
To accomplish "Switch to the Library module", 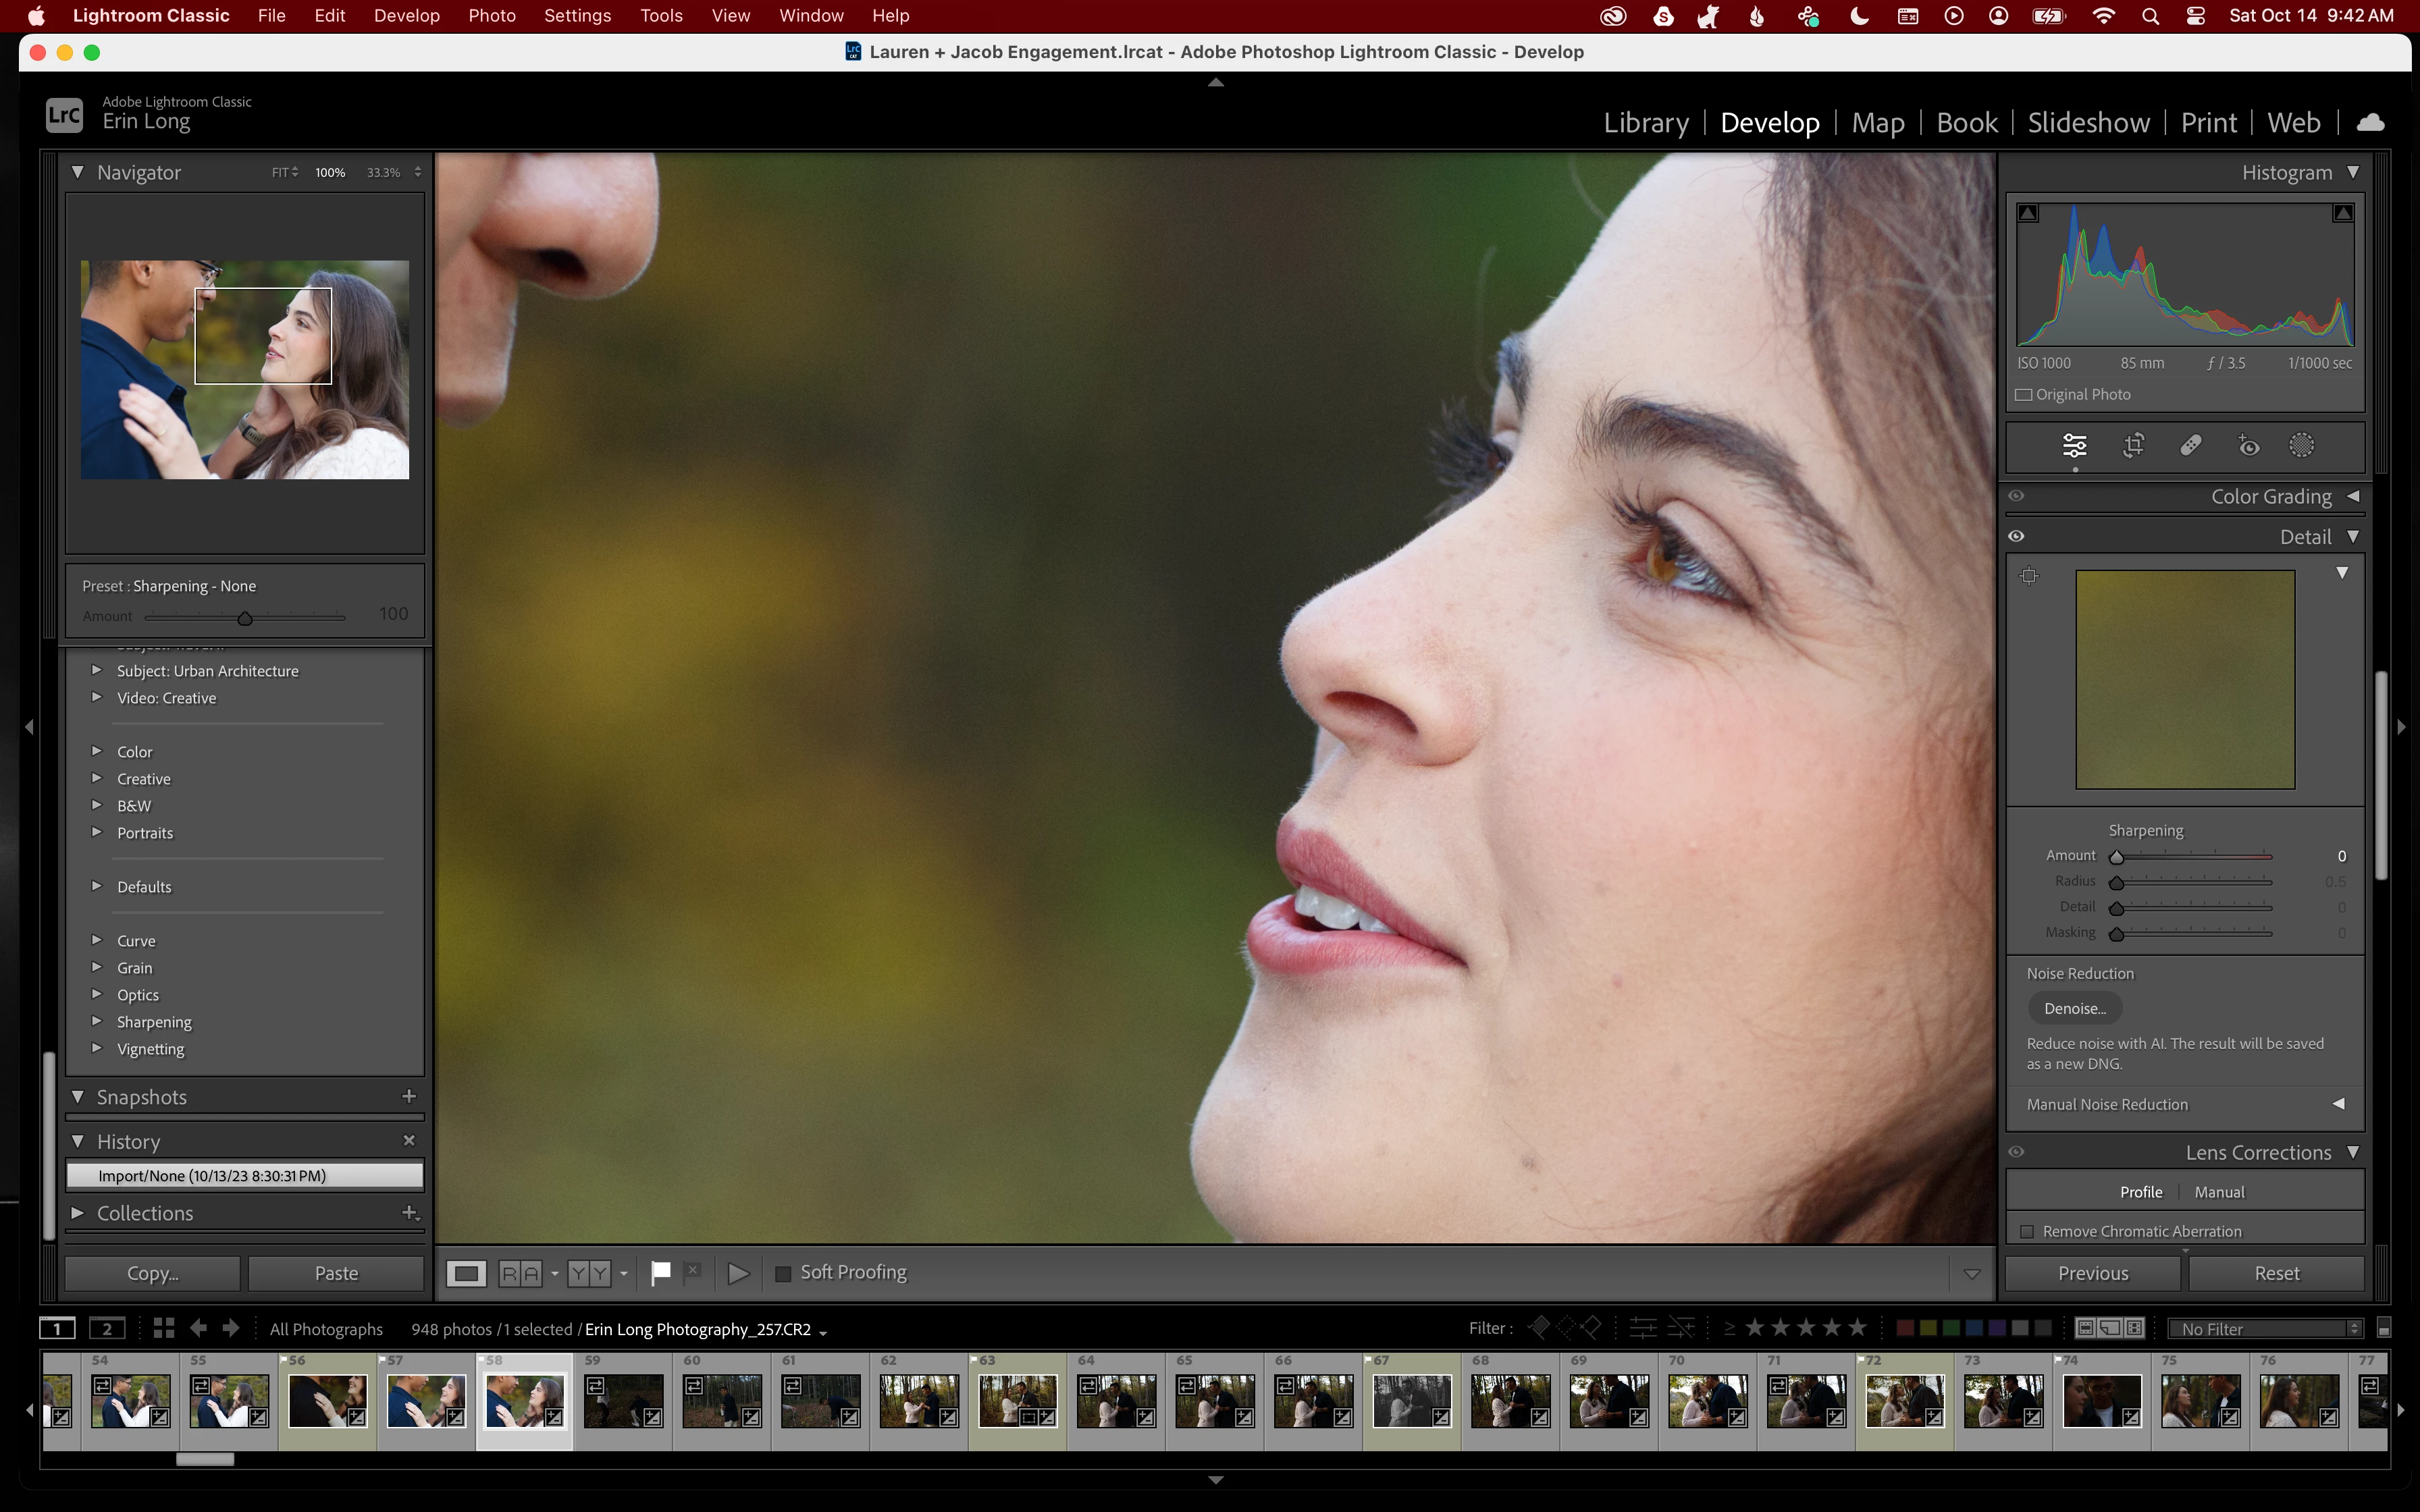I will click(x=1645, y=123).
